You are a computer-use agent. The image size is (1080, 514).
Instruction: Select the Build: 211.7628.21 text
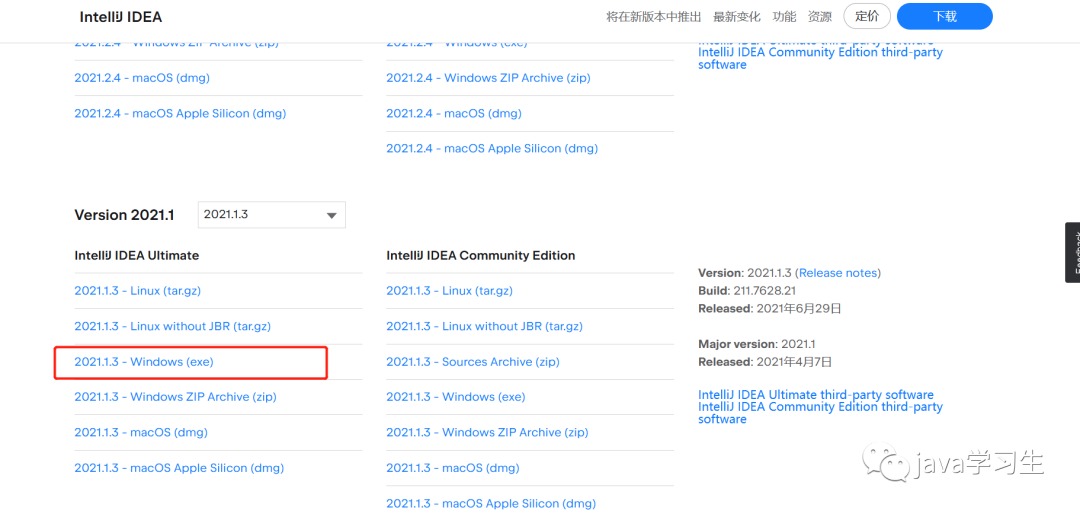point(747,291)
